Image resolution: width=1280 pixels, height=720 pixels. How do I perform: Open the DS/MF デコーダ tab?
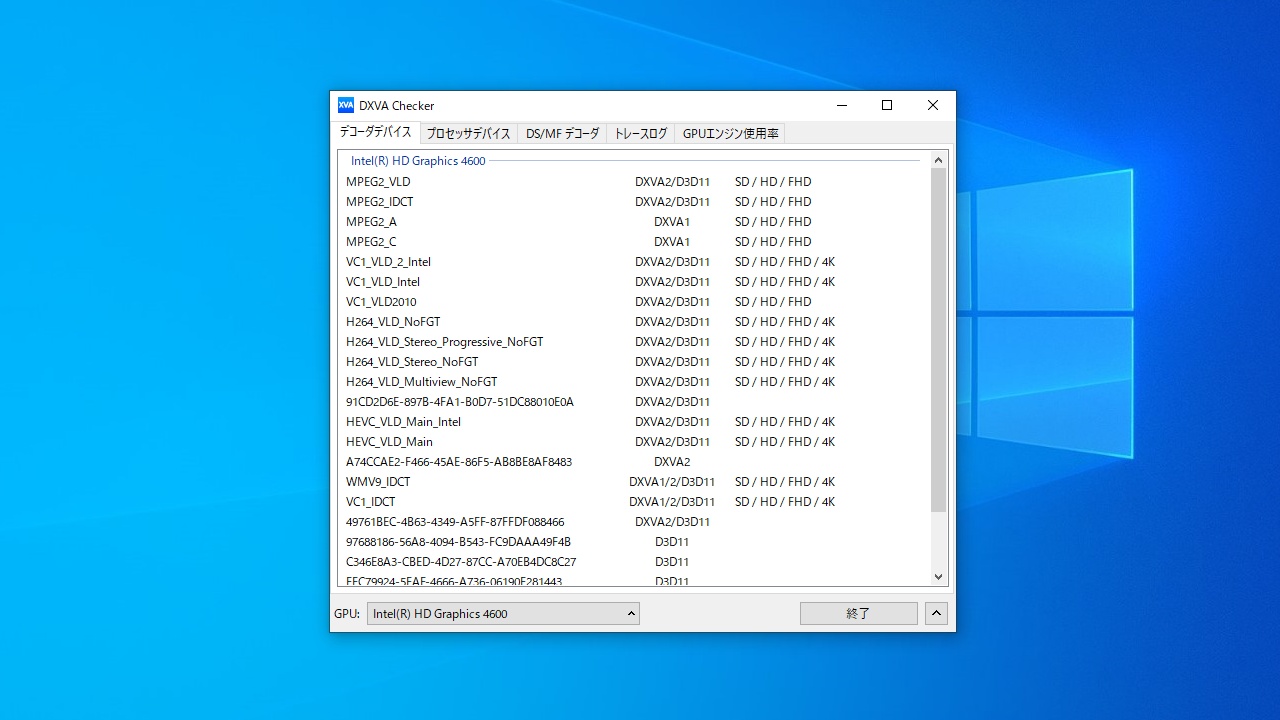(x=562, y=133)
